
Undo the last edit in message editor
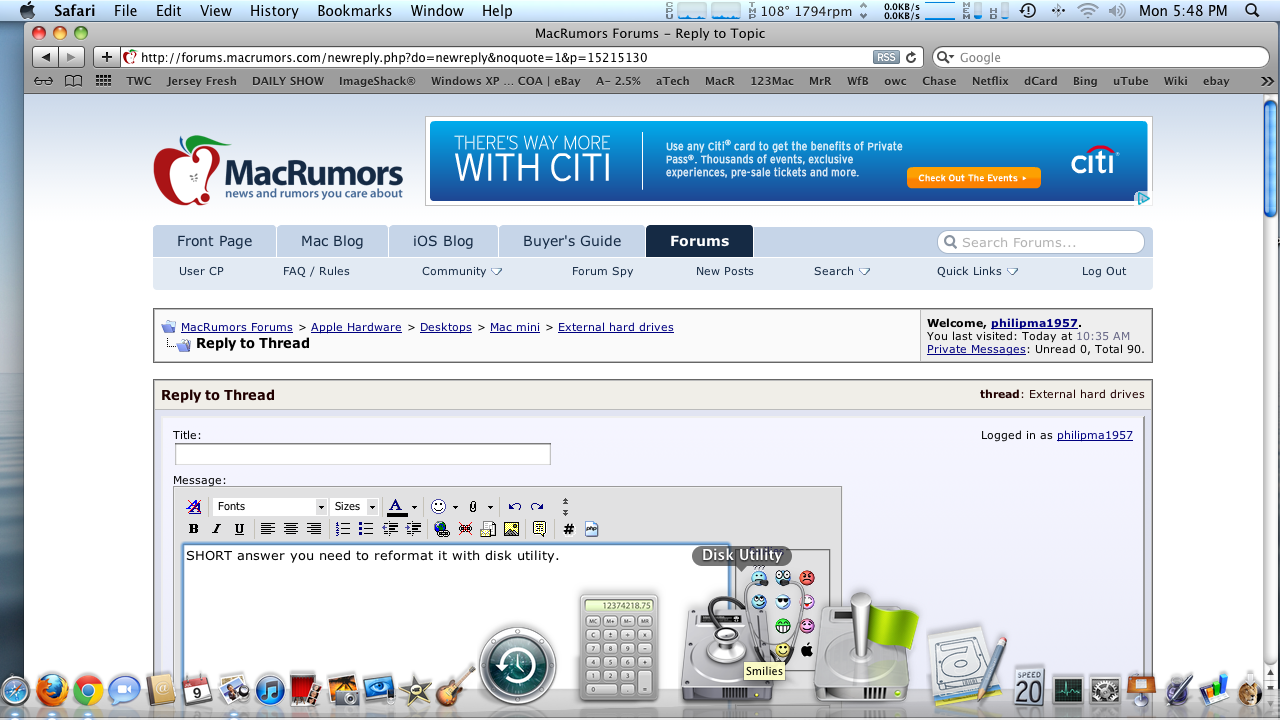[x=514, y=507]
